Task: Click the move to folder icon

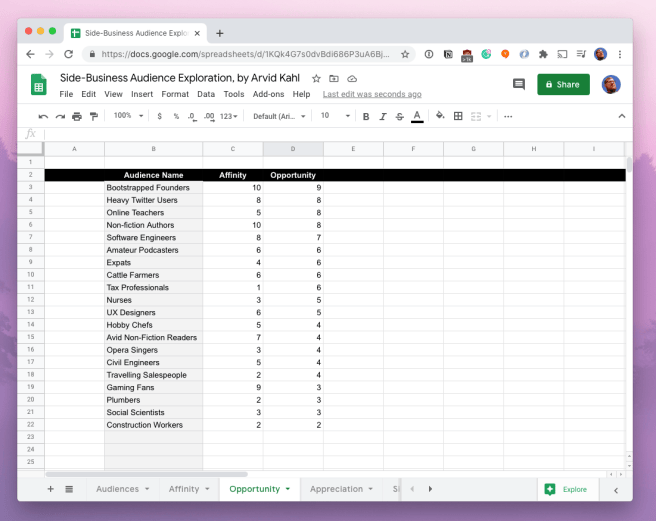Action: [334, 79]
